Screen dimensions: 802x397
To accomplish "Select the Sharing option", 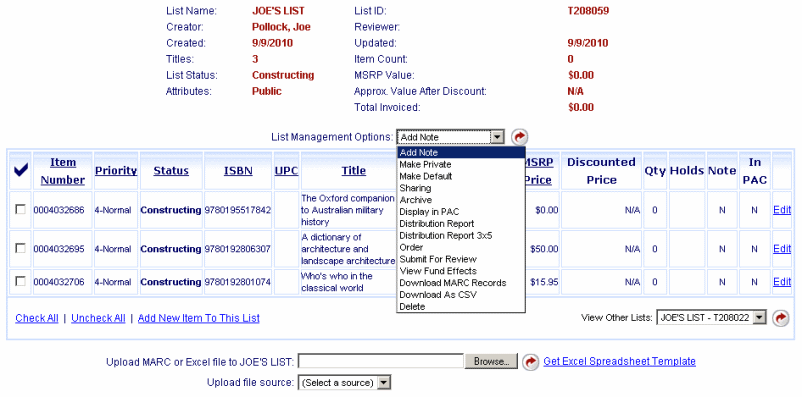I will [x=461, y=188].
